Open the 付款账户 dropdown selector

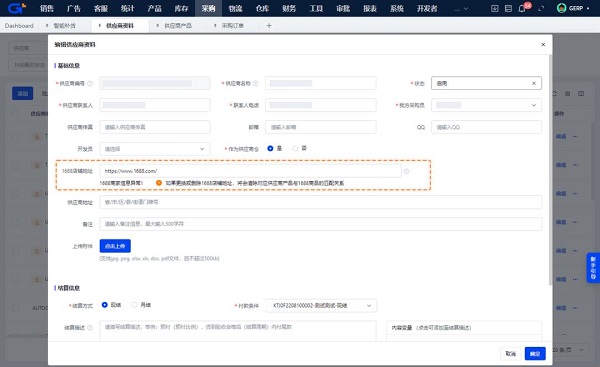pos(321,305)
